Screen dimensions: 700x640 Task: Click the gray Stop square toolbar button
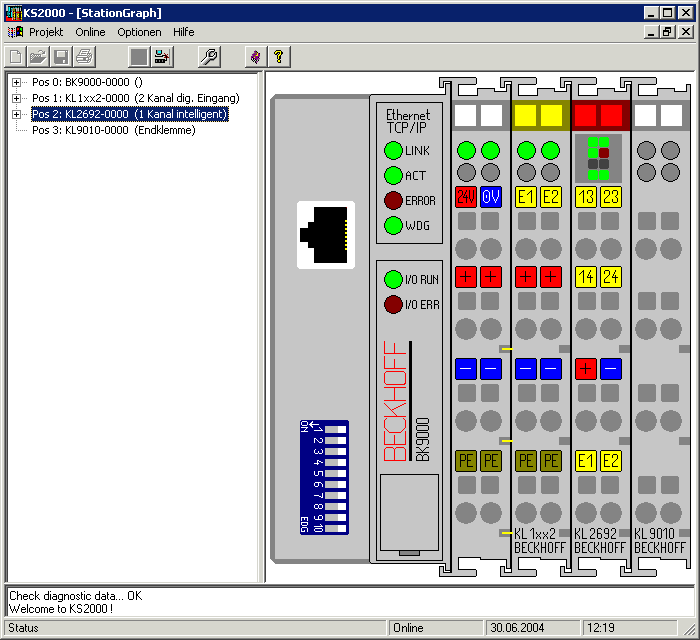pos(139,57)
